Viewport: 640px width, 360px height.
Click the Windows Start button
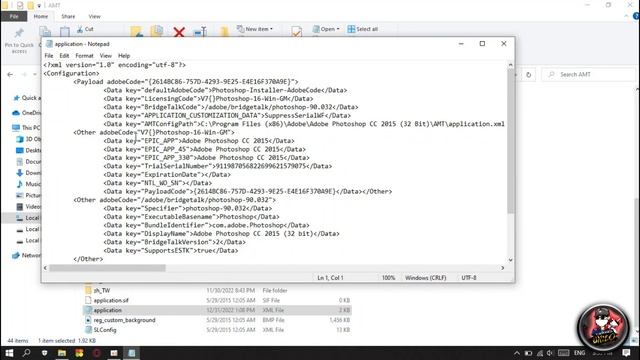(9, 353)
